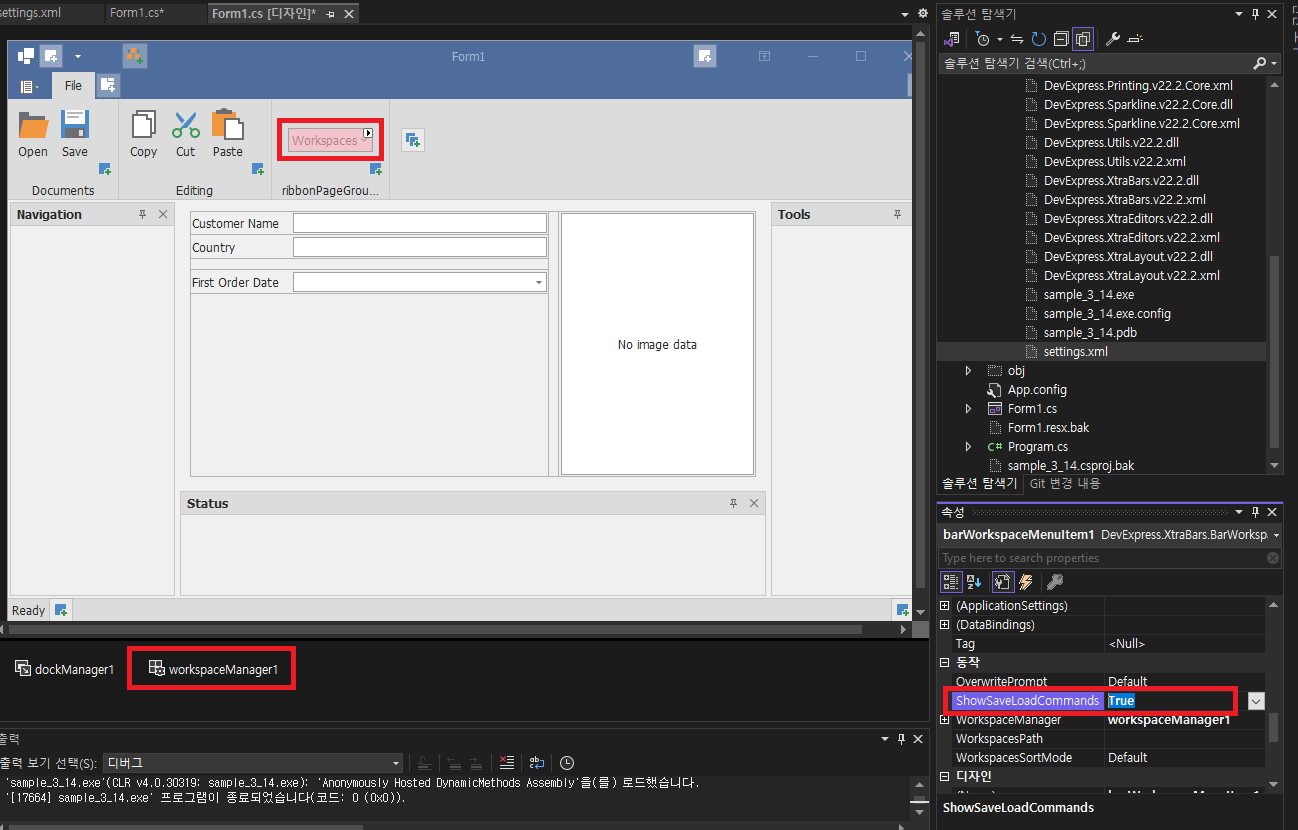
Task: Select the Cut scissors icon
Action: 186,124
